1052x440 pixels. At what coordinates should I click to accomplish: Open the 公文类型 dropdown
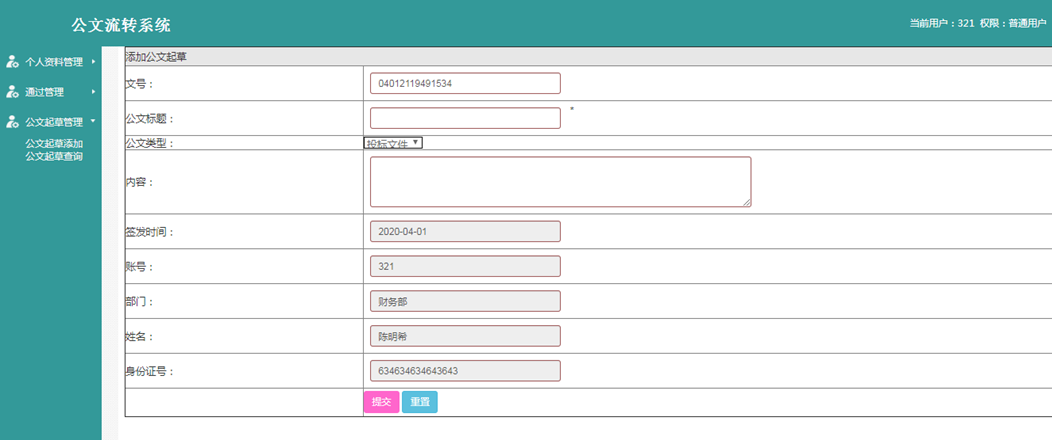393,143
